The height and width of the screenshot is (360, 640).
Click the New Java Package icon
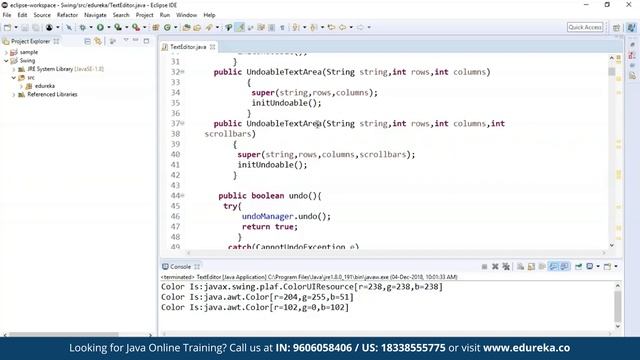click(x=156, y=27)
